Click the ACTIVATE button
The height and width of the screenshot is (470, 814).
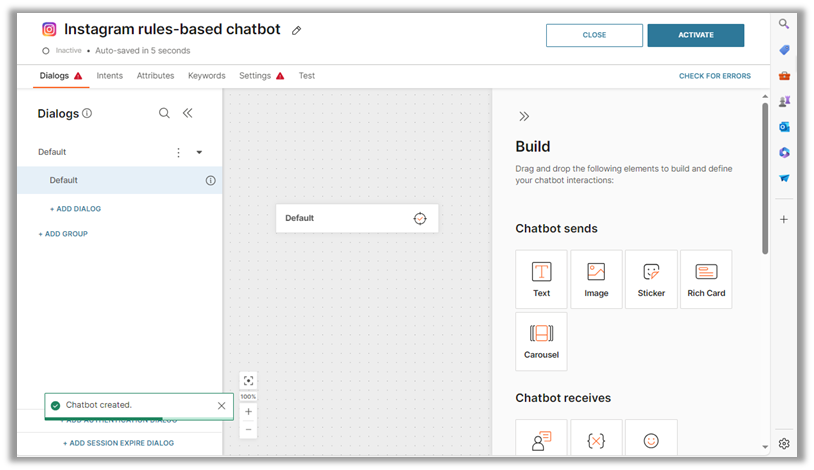[x=696, y=35]
